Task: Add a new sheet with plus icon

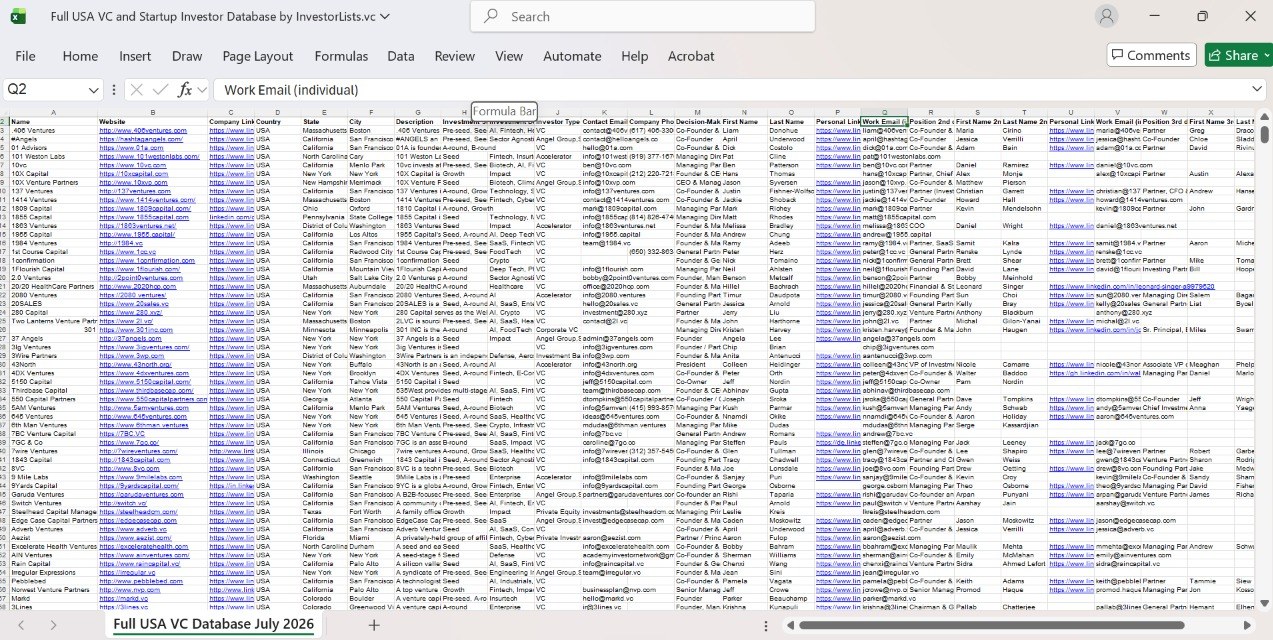Action: tap(373, 625)
